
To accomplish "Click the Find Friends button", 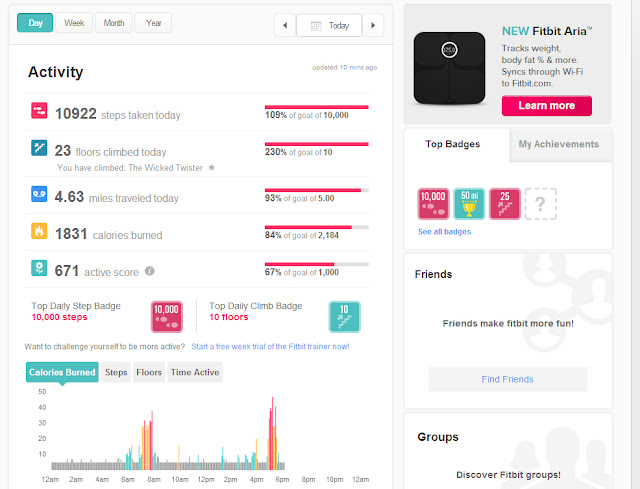I will [x=507, y=379].
